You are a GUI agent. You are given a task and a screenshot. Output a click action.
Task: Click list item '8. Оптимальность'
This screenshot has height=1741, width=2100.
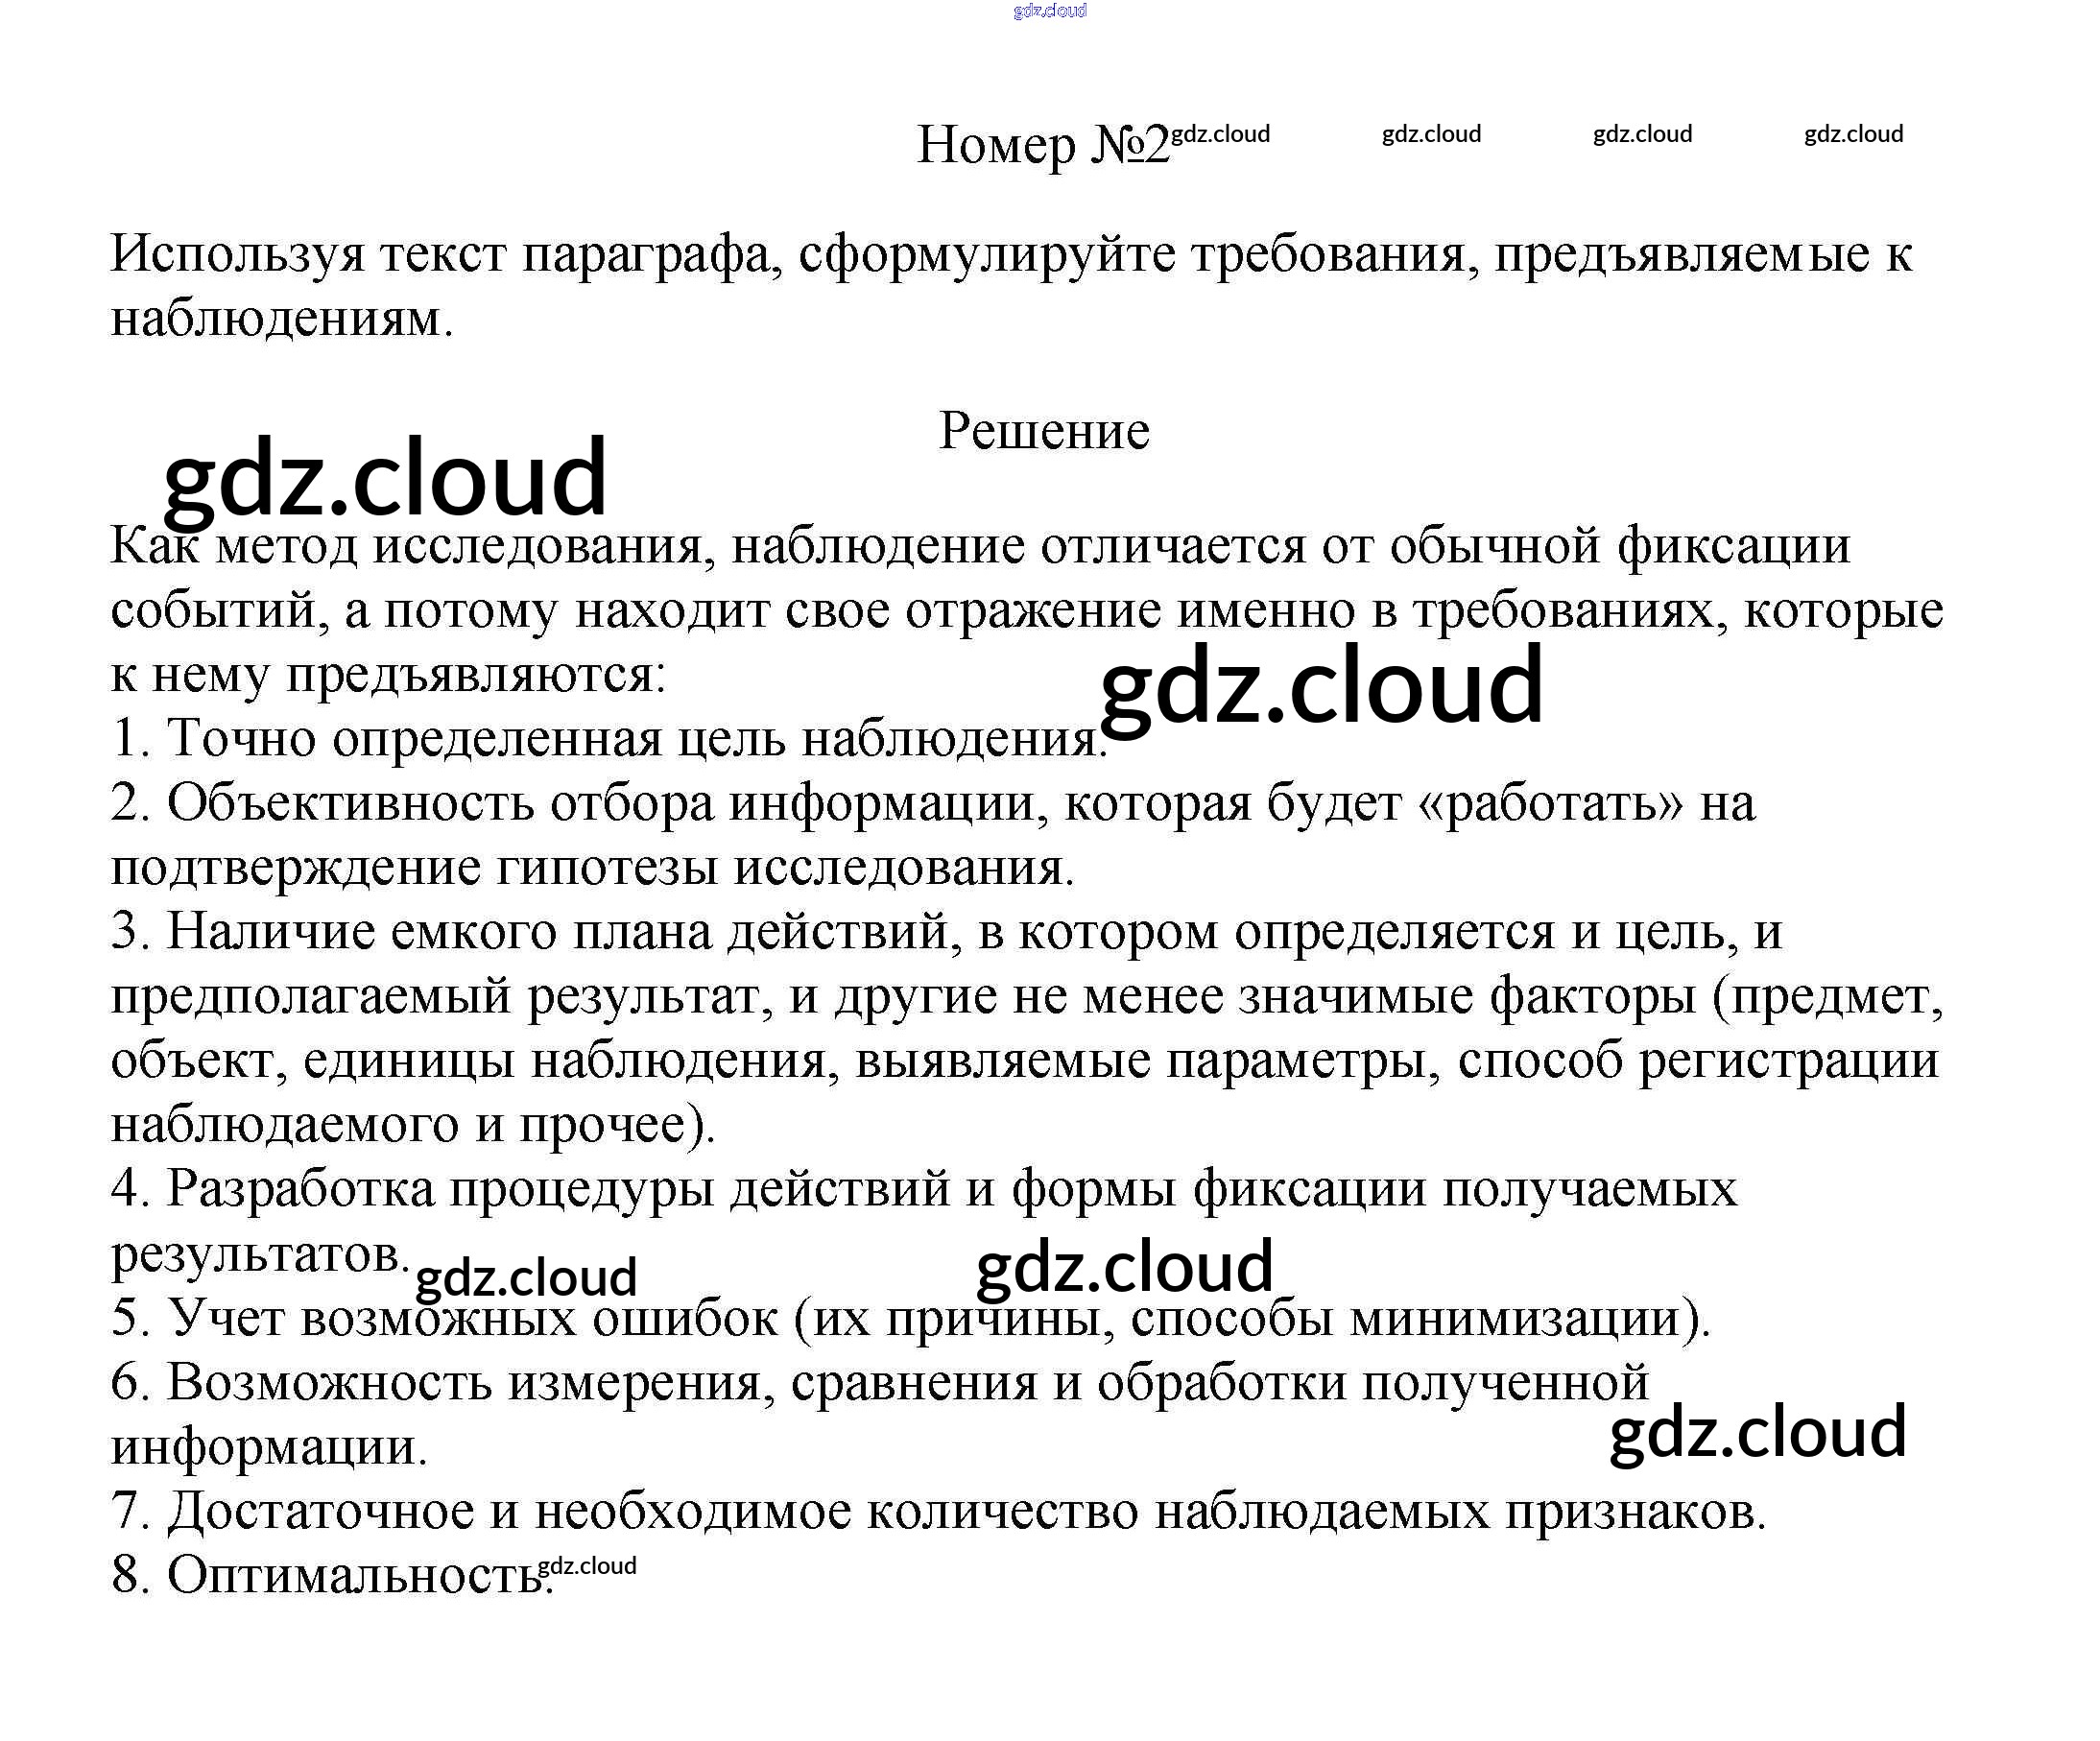click(330, 1576)
